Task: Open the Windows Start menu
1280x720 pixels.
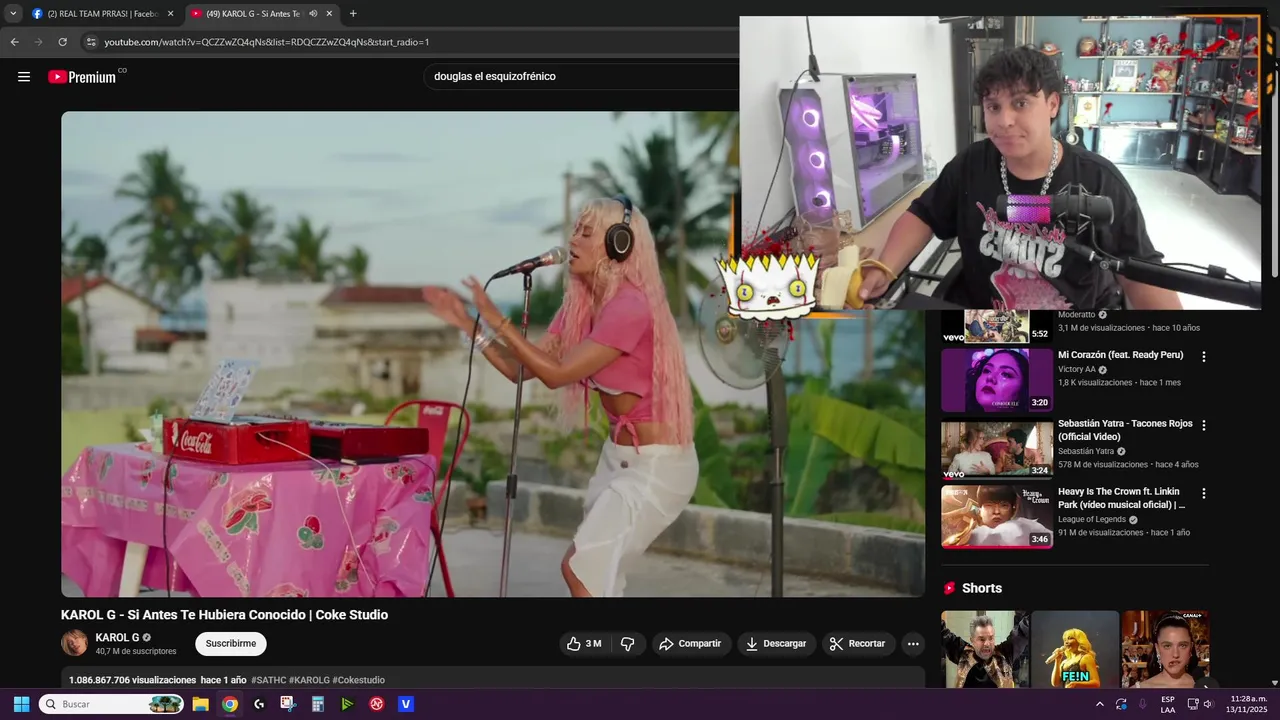Action: coord(21,704)
